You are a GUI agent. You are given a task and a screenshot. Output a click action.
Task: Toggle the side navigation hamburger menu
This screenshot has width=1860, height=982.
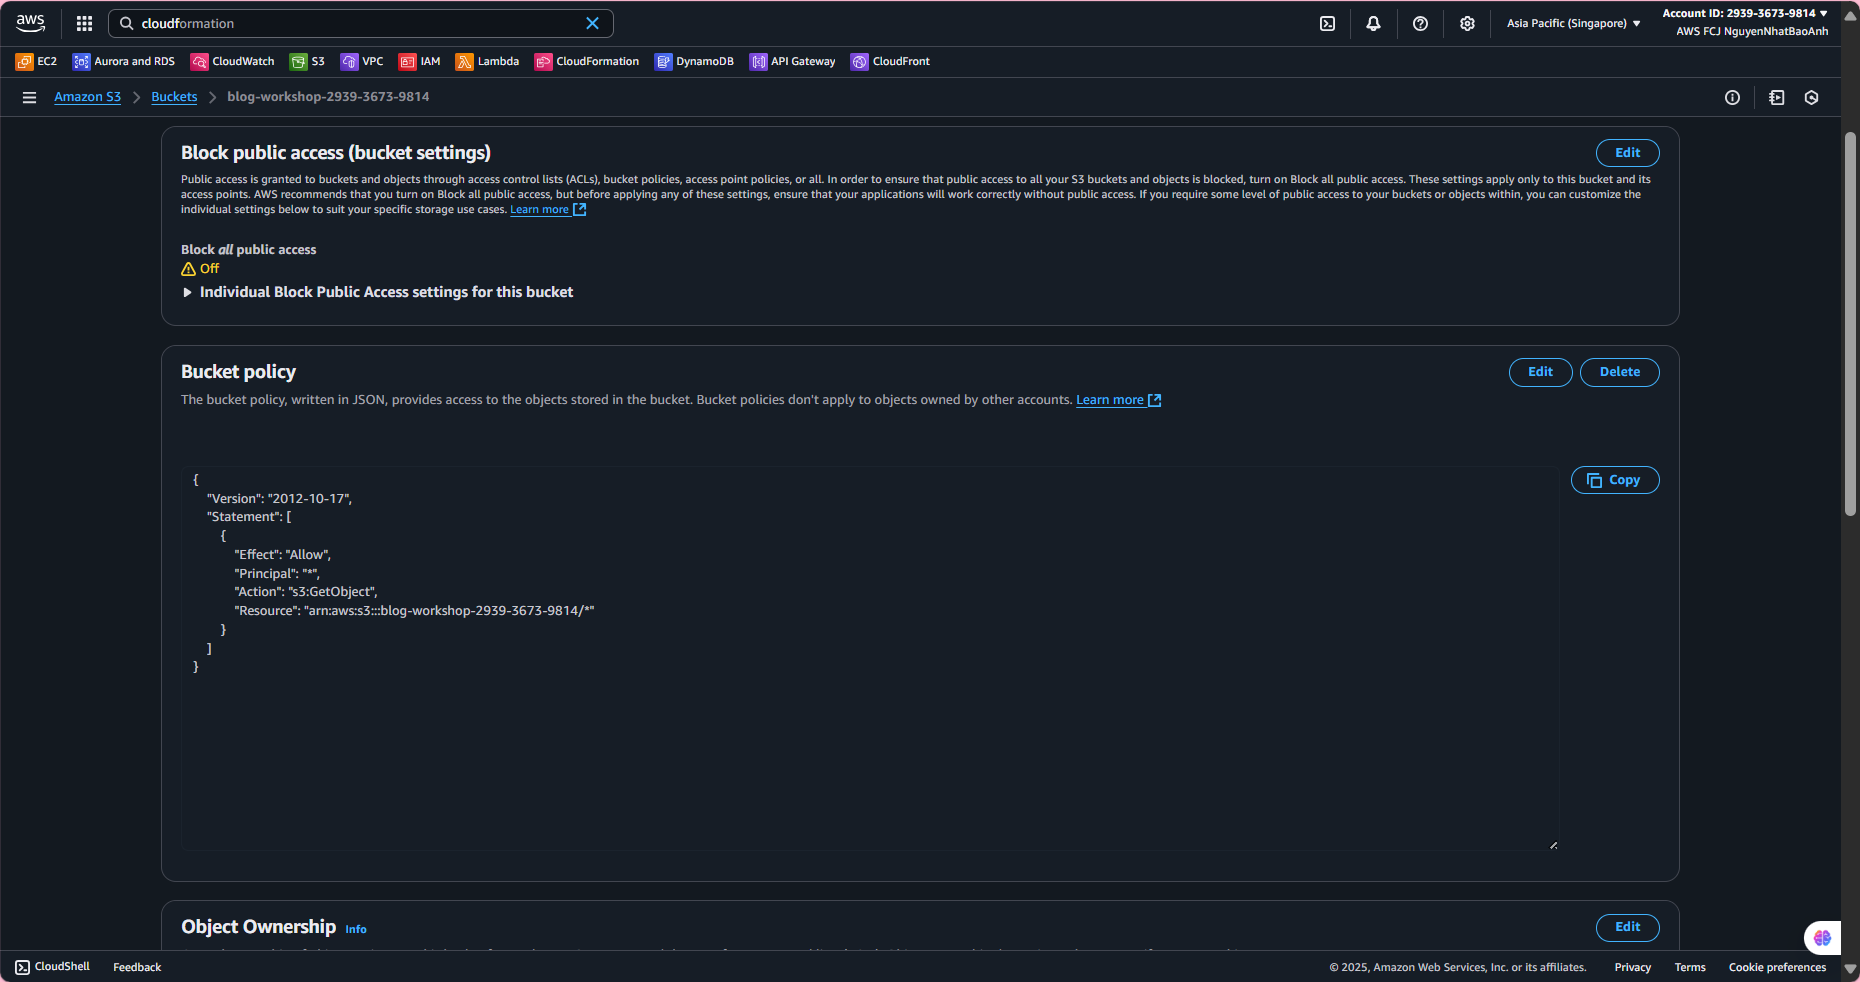pos(29,97)
